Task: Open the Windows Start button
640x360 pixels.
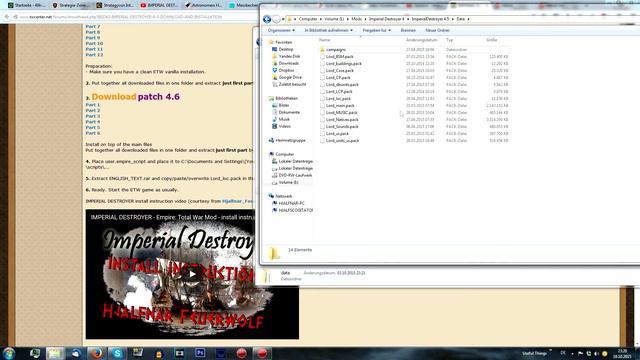Action: [x=9, y=353]
